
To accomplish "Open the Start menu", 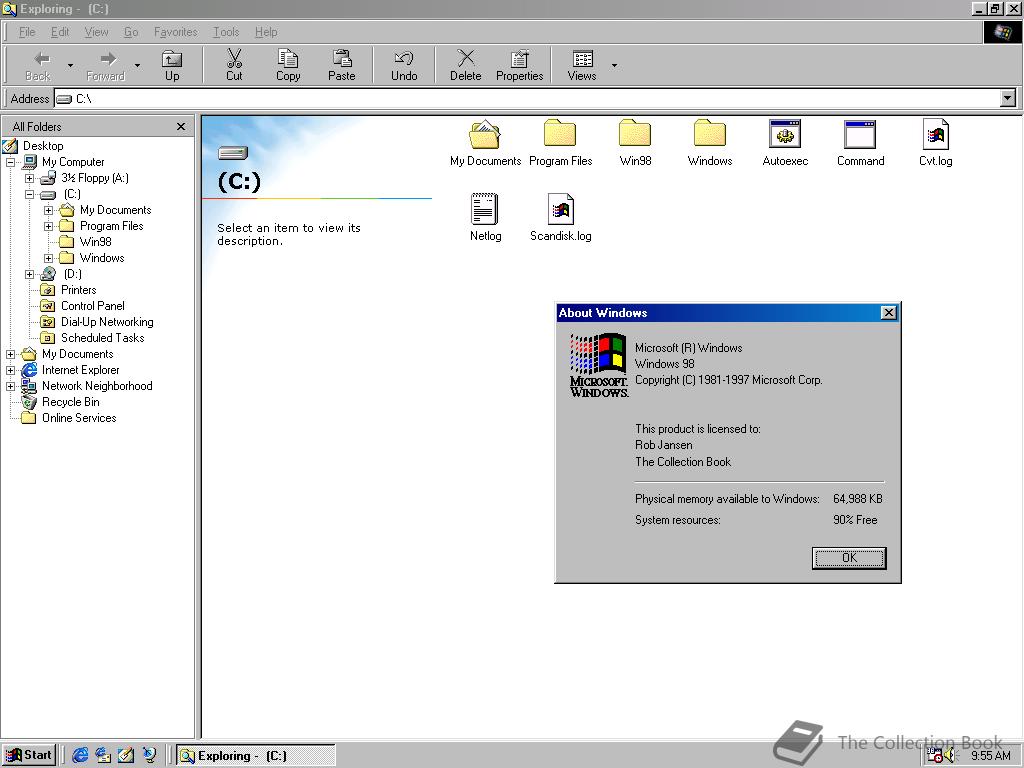I will coord(29,756).
